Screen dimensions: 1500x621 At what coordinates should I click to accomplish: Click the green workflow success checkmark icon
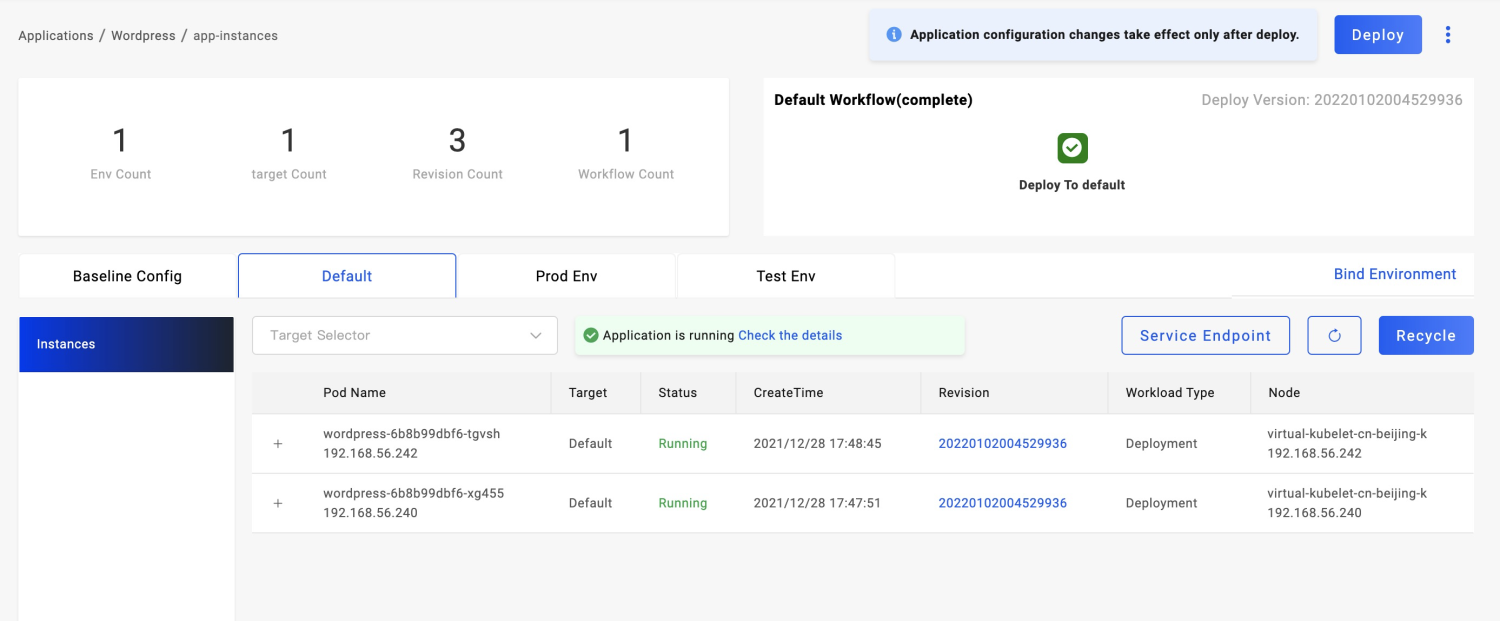point(1072,148)
